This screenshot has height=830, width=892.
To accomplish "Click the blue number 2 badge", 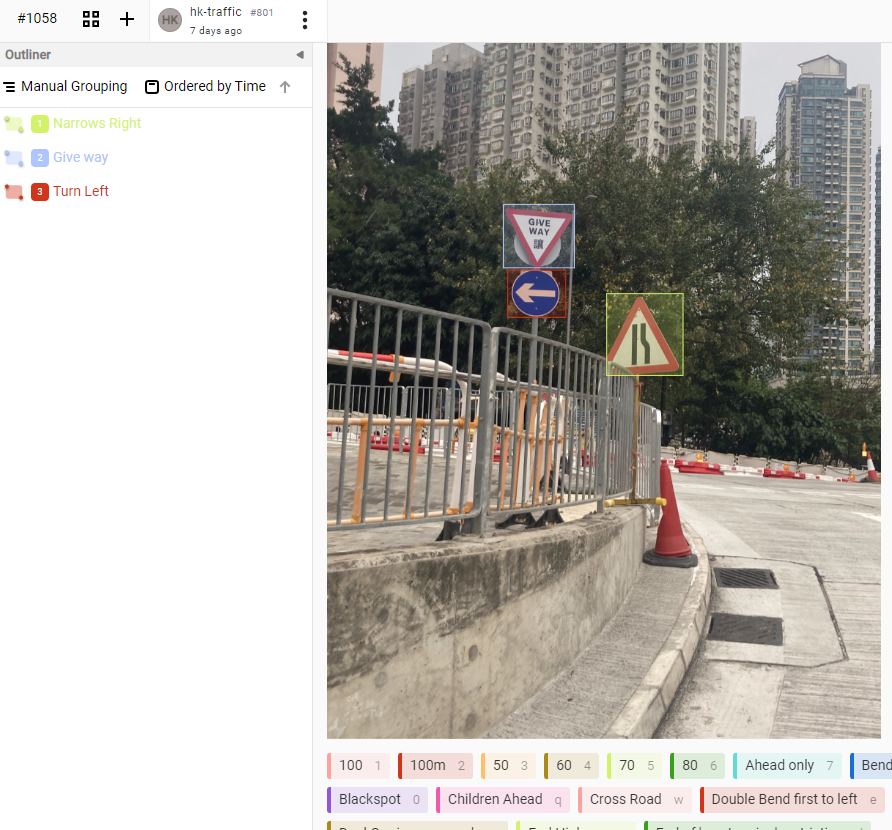I will (40, 158).
